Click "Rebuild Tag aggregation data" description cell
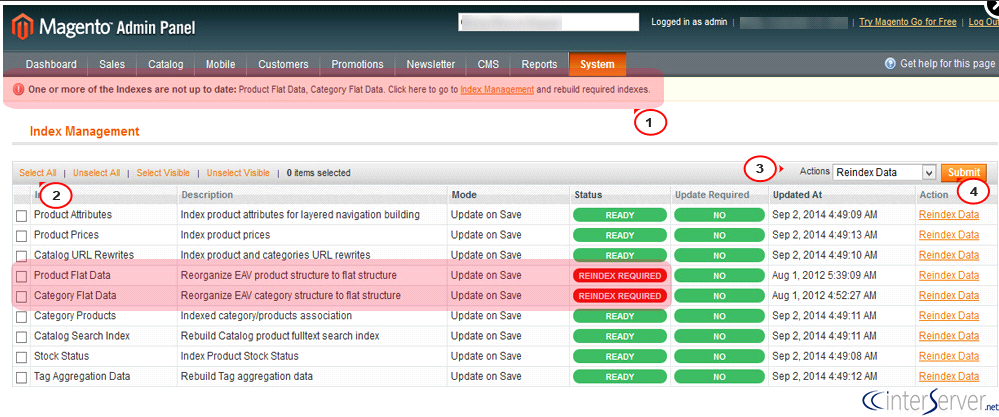 point(247,376)
